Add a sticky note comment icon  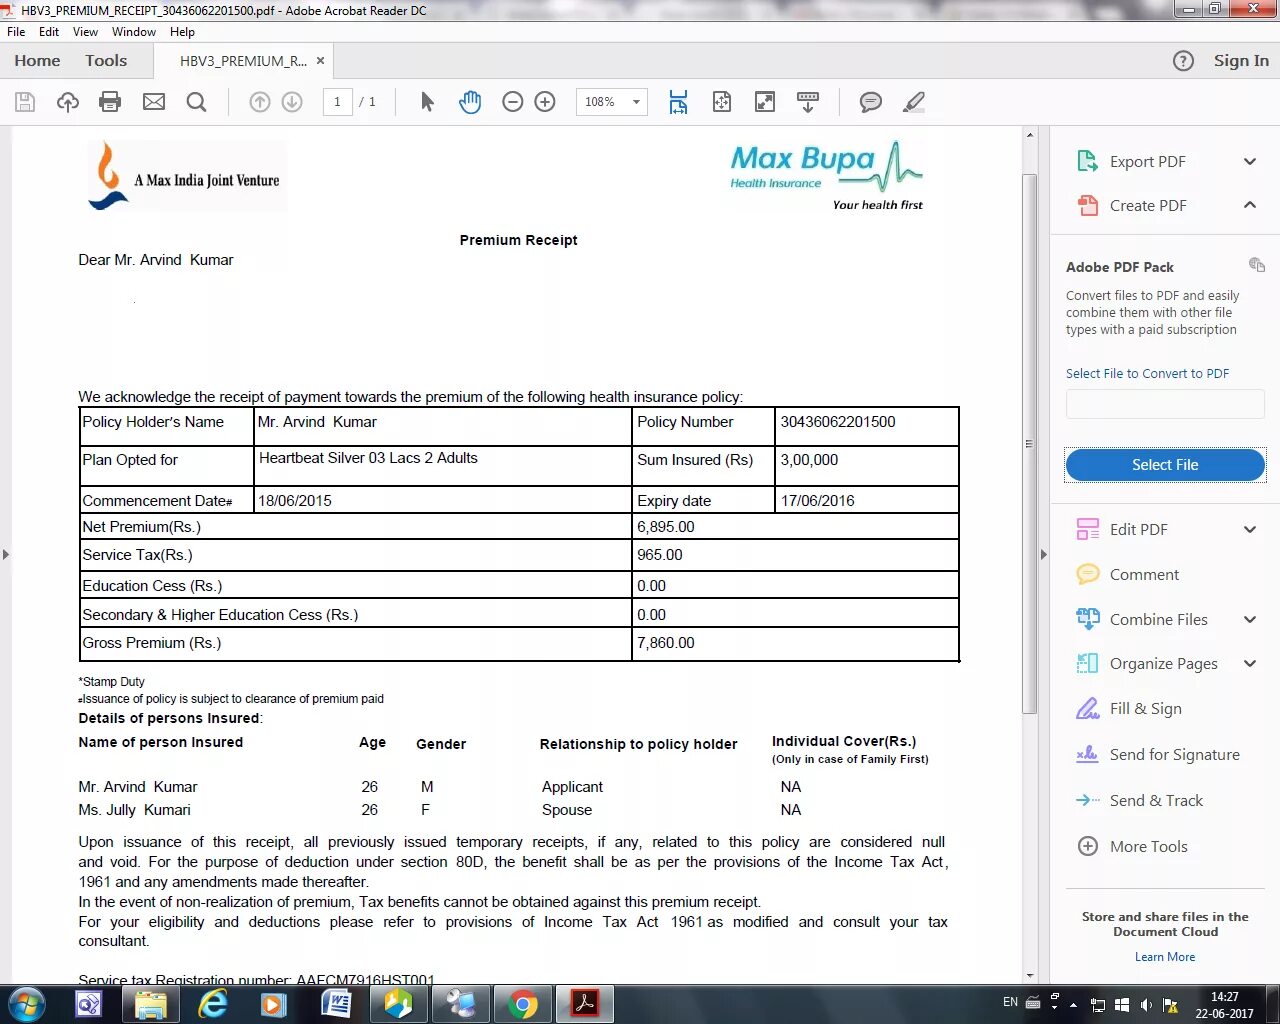(871, 102)
